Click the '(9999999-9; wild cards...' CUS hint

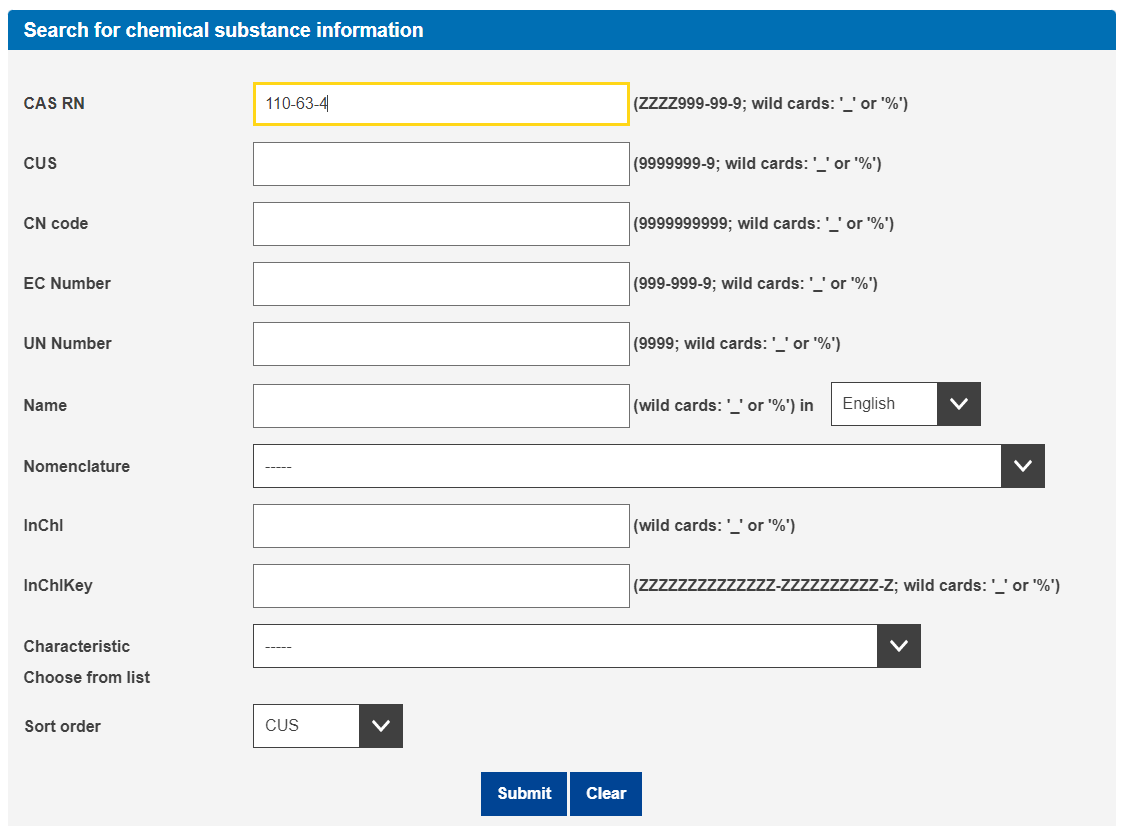757,163
